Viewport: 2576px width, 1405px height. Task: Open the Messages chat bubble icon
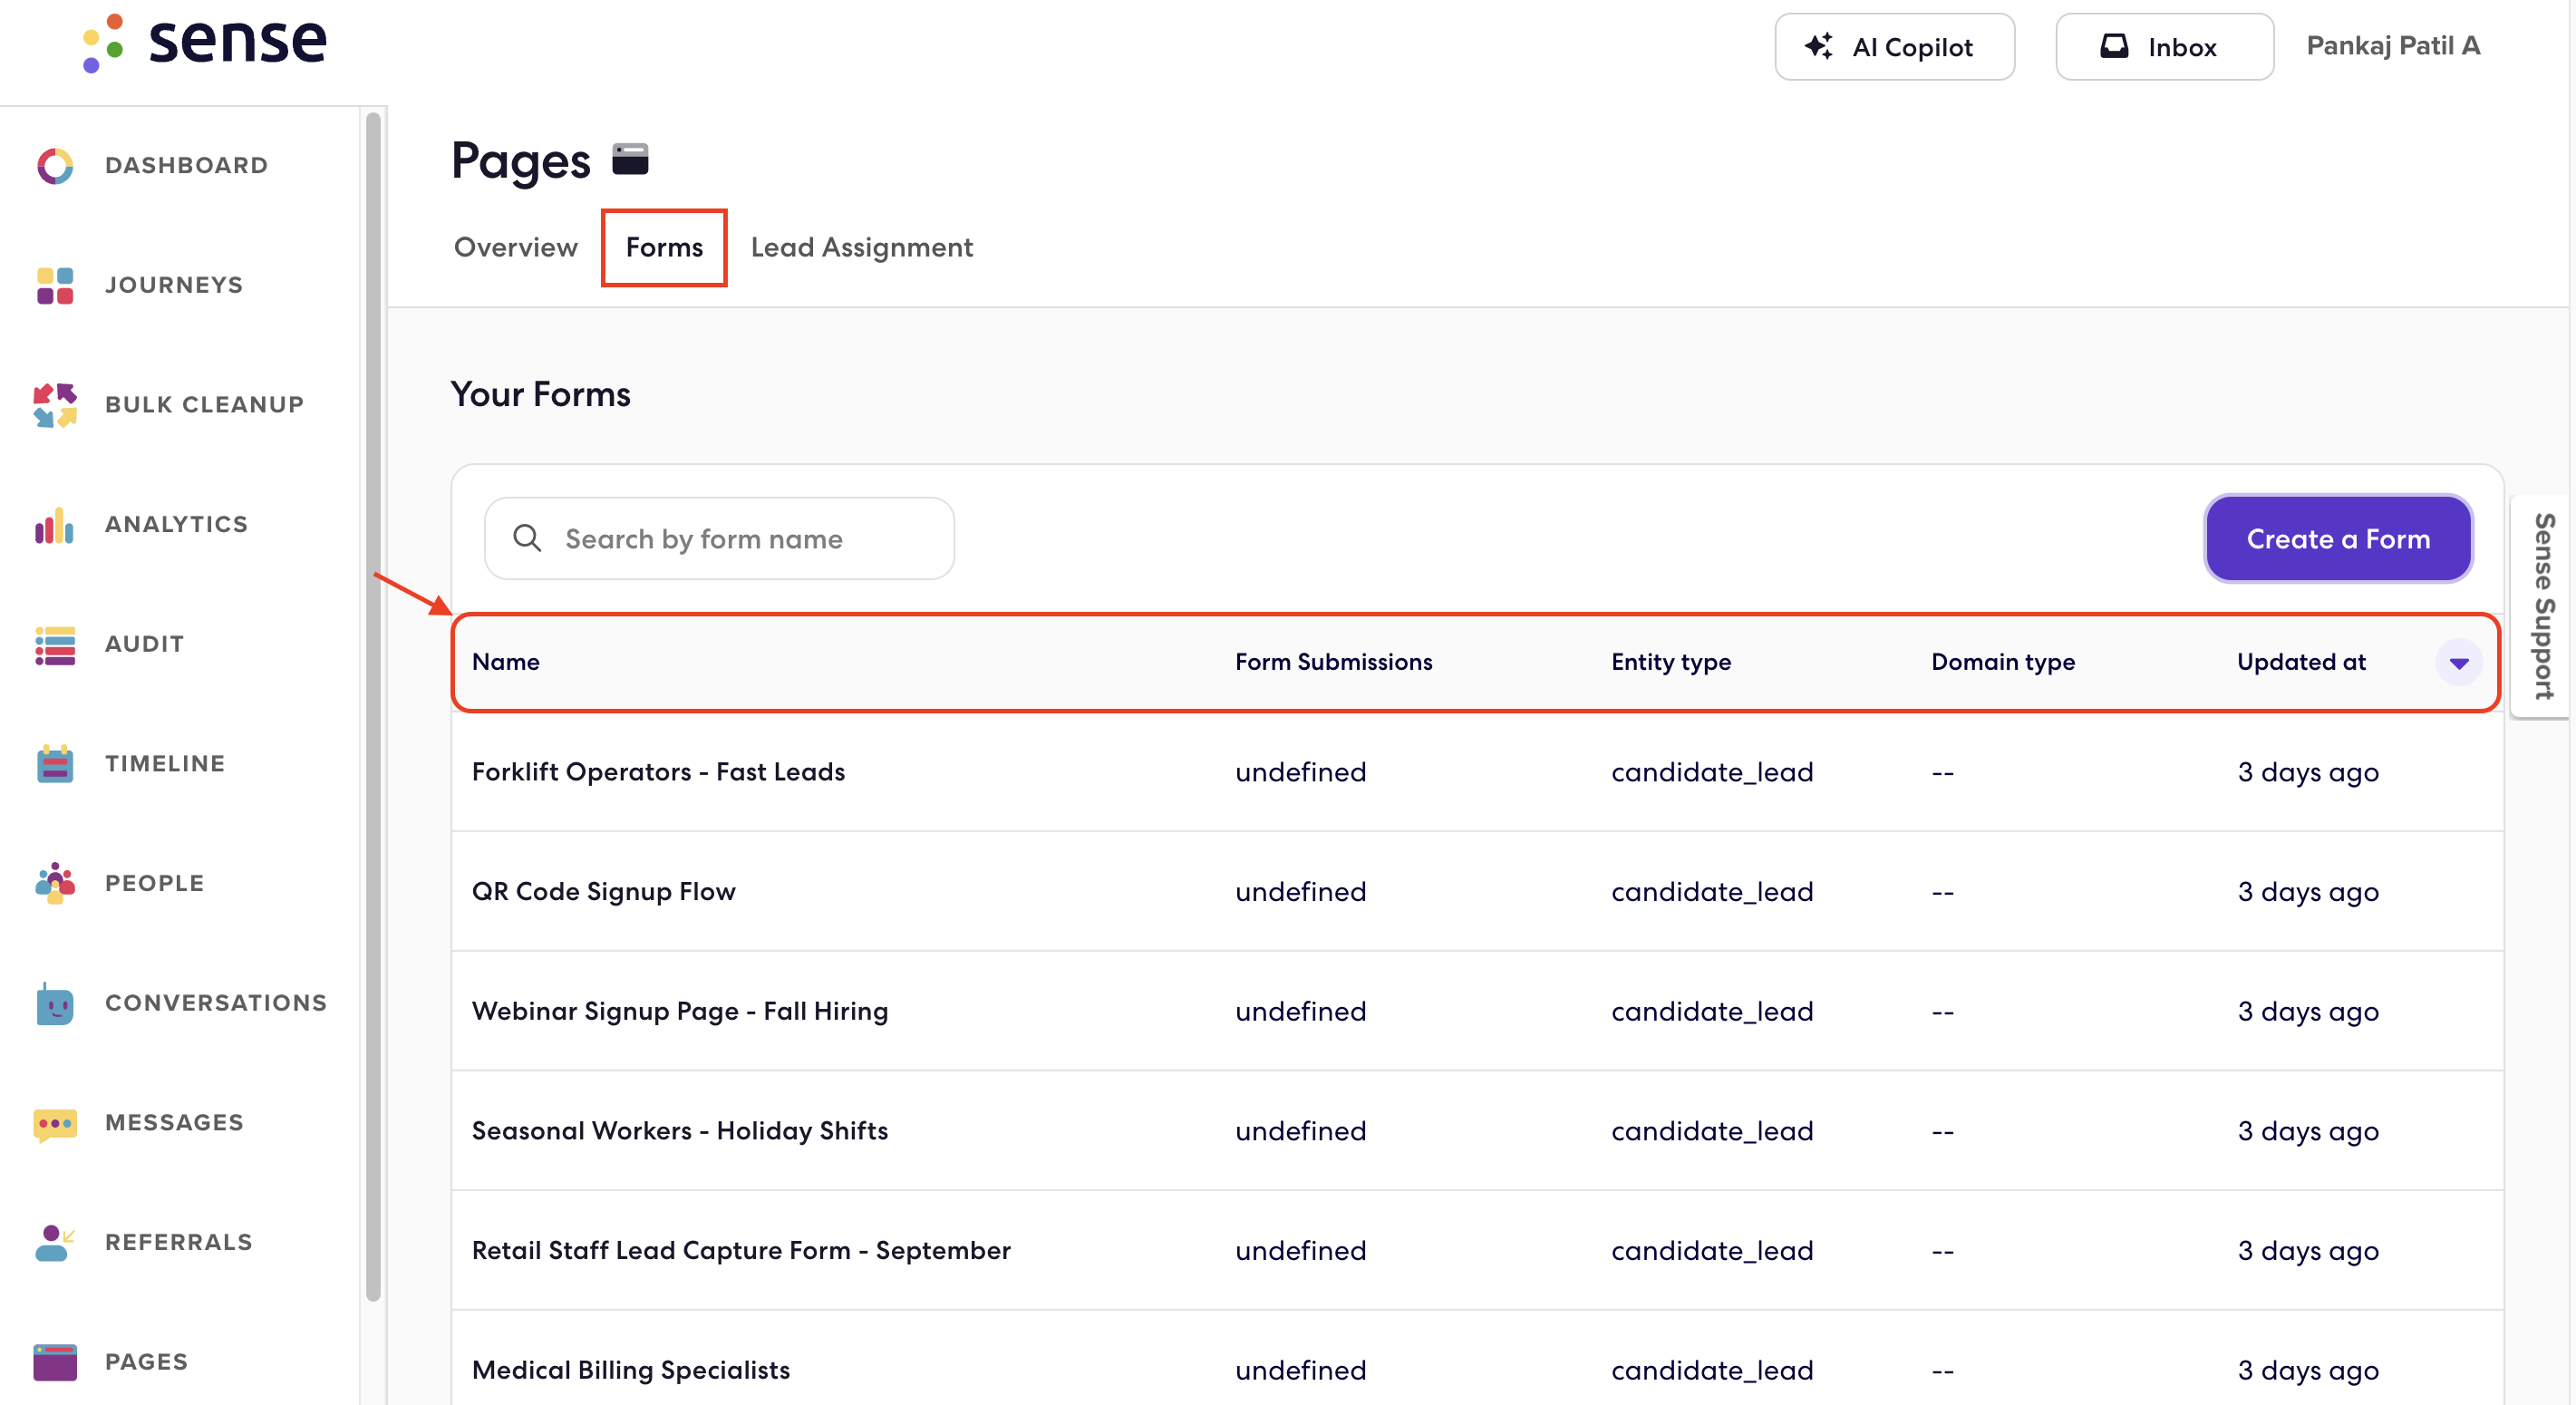pos(55,1123)
